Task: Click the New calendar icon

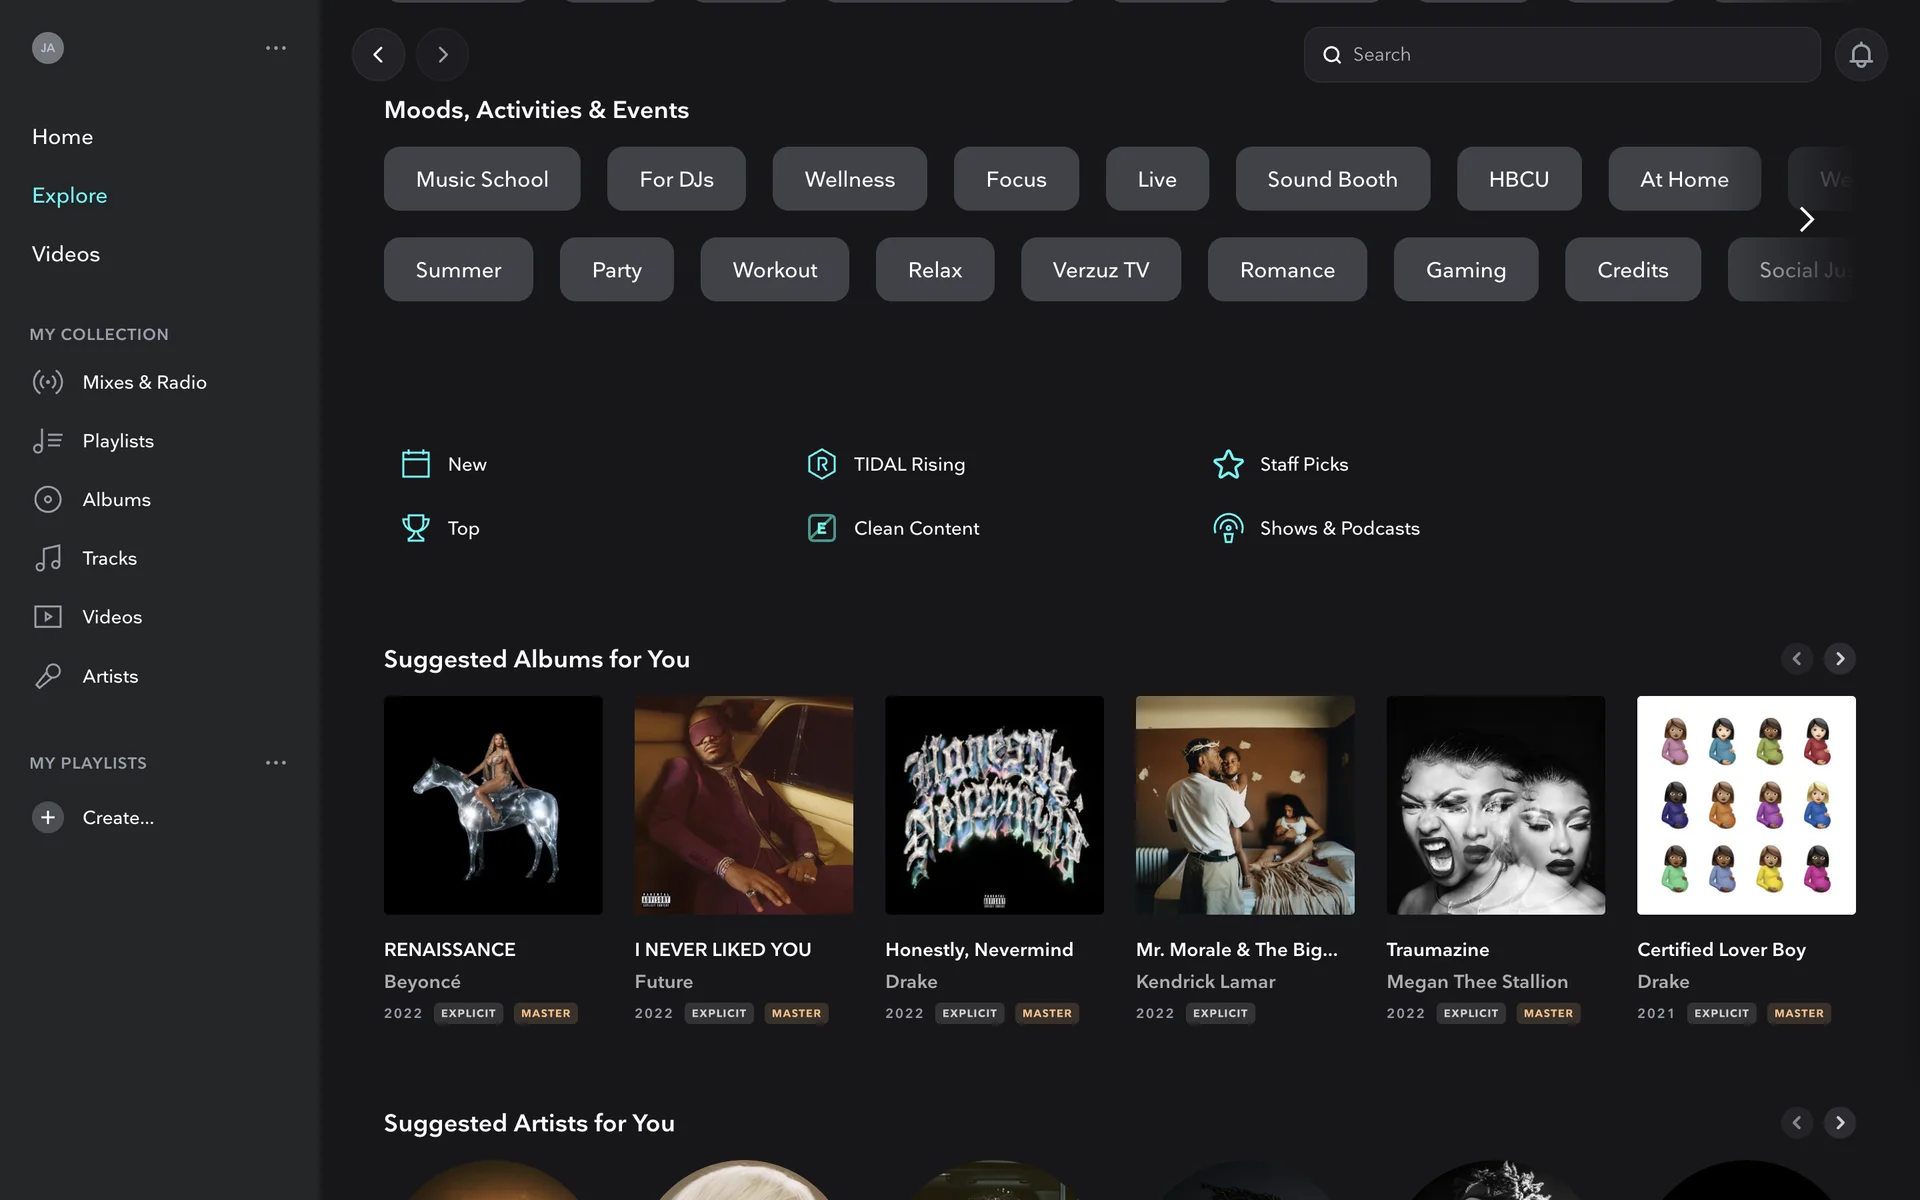Action: (x=415, y=464)
